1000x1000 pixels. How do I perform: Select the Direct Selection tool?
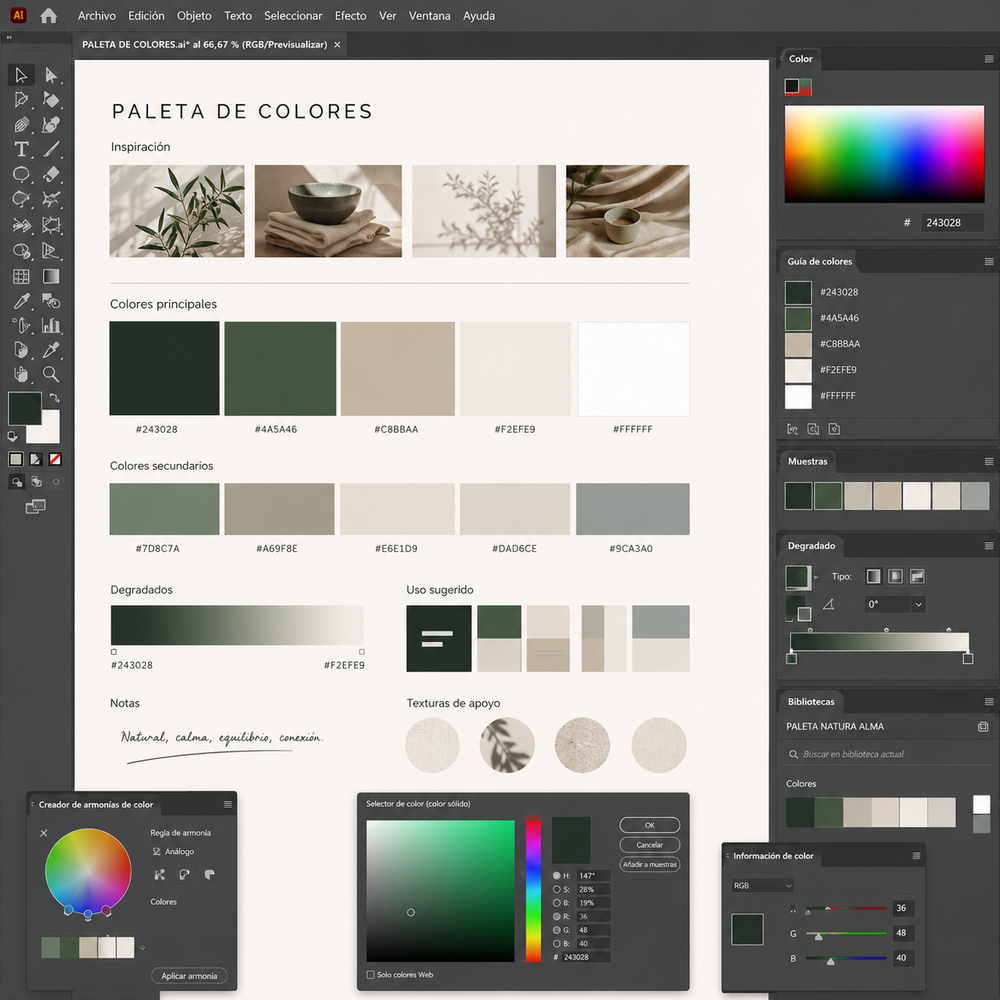click(51, 75)
